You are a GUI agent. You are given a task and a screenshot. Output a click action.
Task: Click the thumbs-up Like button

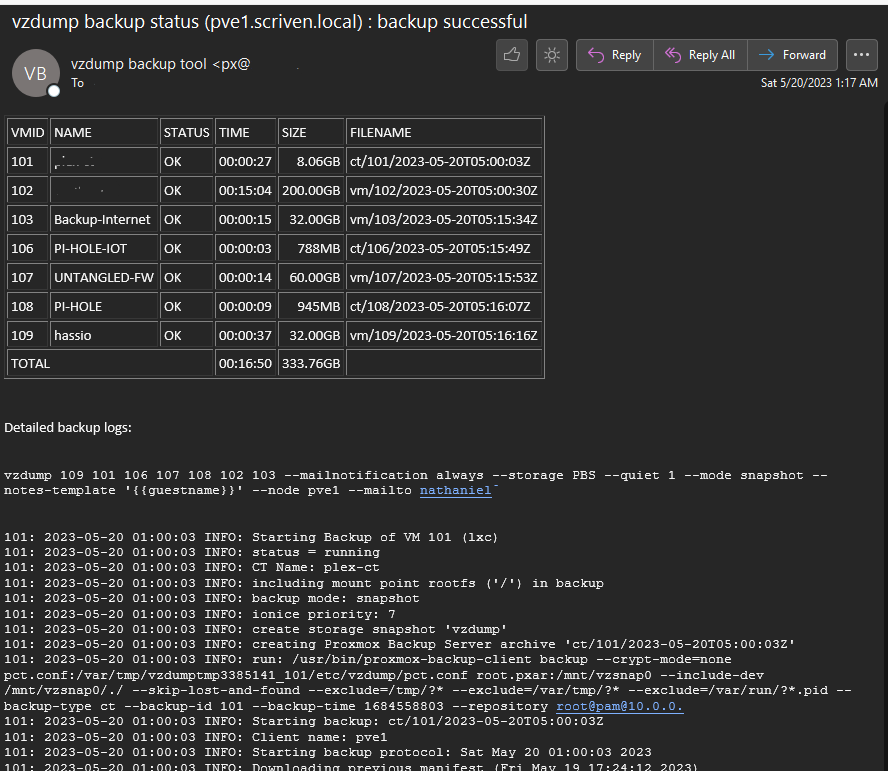512,55
